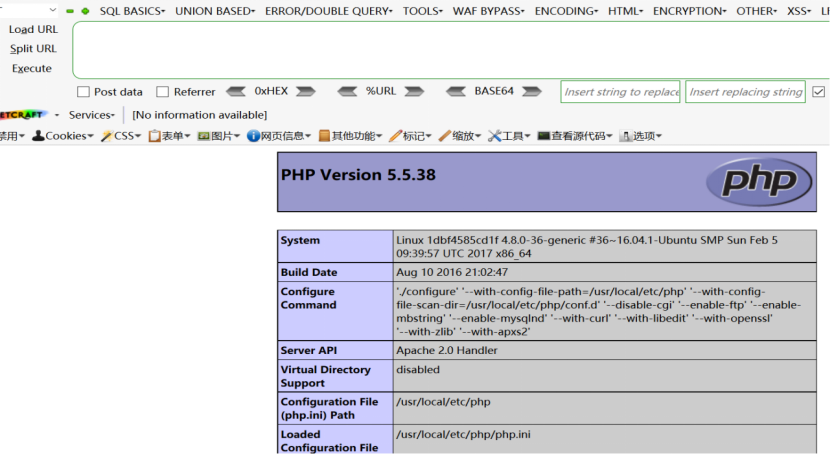This screenshot has width=835, height=454.
Task: Click the Virtual Directory Support disabled value
Action: (418, 369)
